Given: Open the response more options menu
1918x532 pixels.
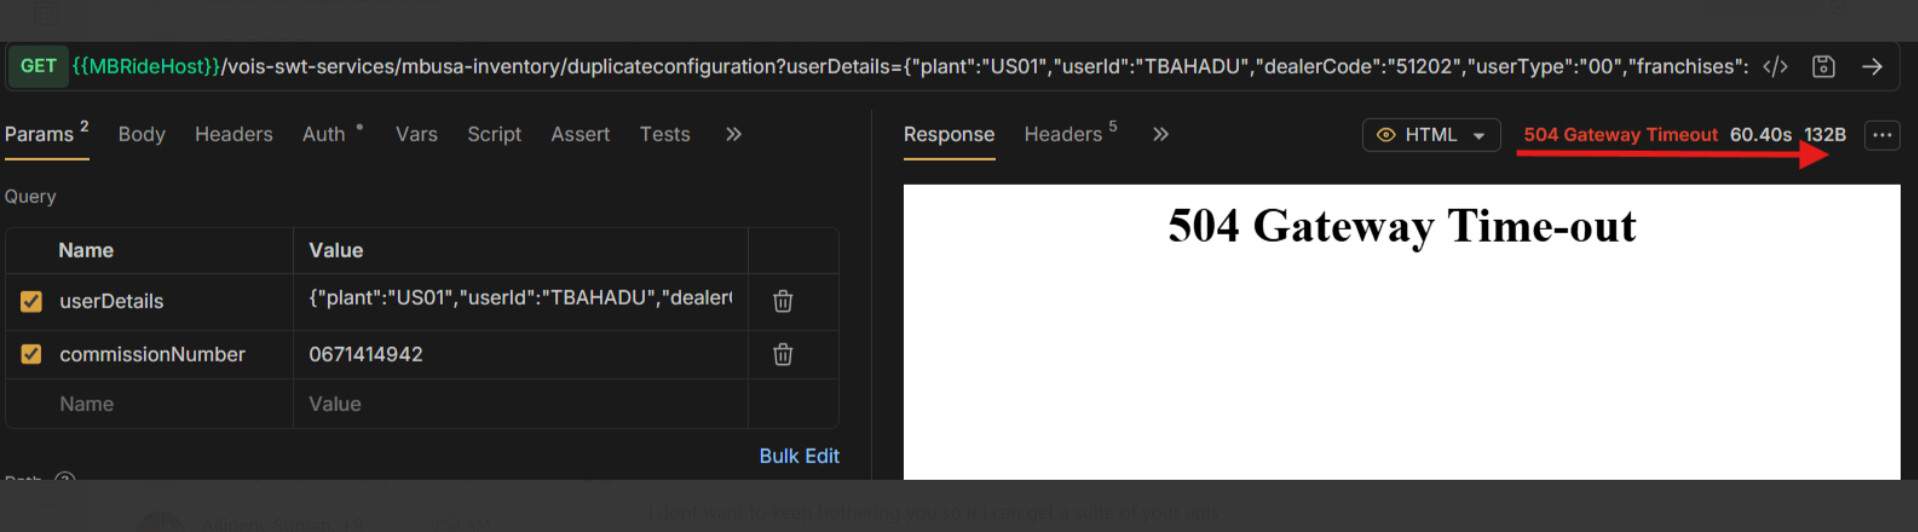Looking at the screenshot, I should 1881,135.
